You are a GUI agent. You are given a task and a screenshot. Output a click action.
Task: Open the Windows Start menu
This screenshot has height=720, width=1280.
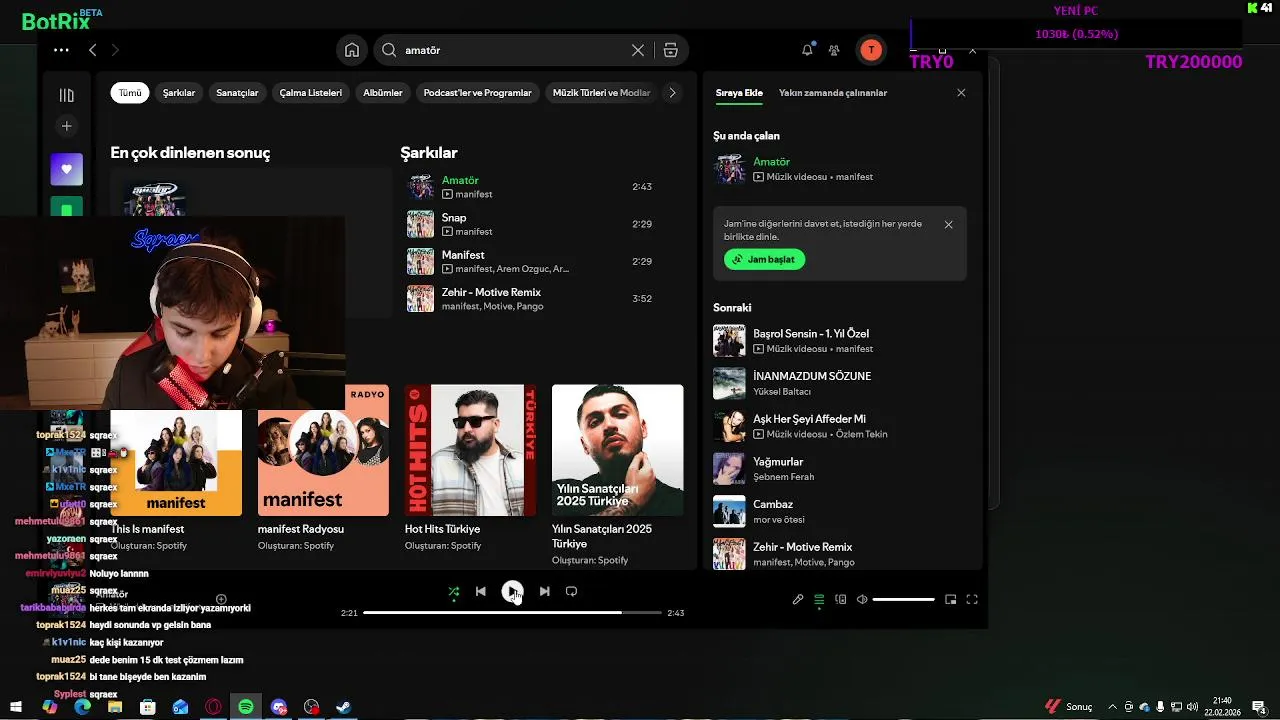coord(17,707)
